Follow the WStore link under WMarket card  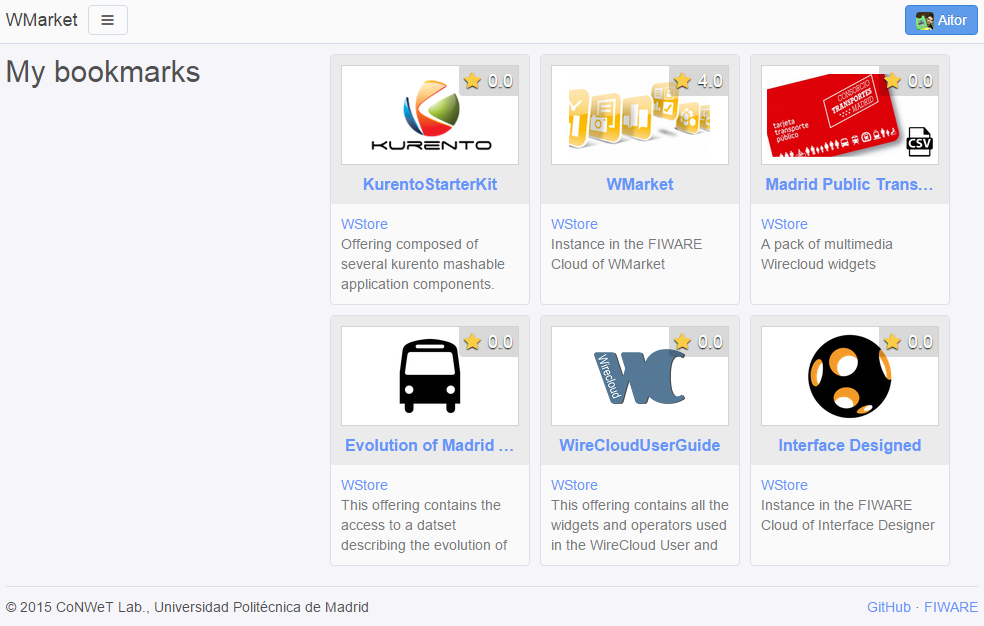(574, 224)
